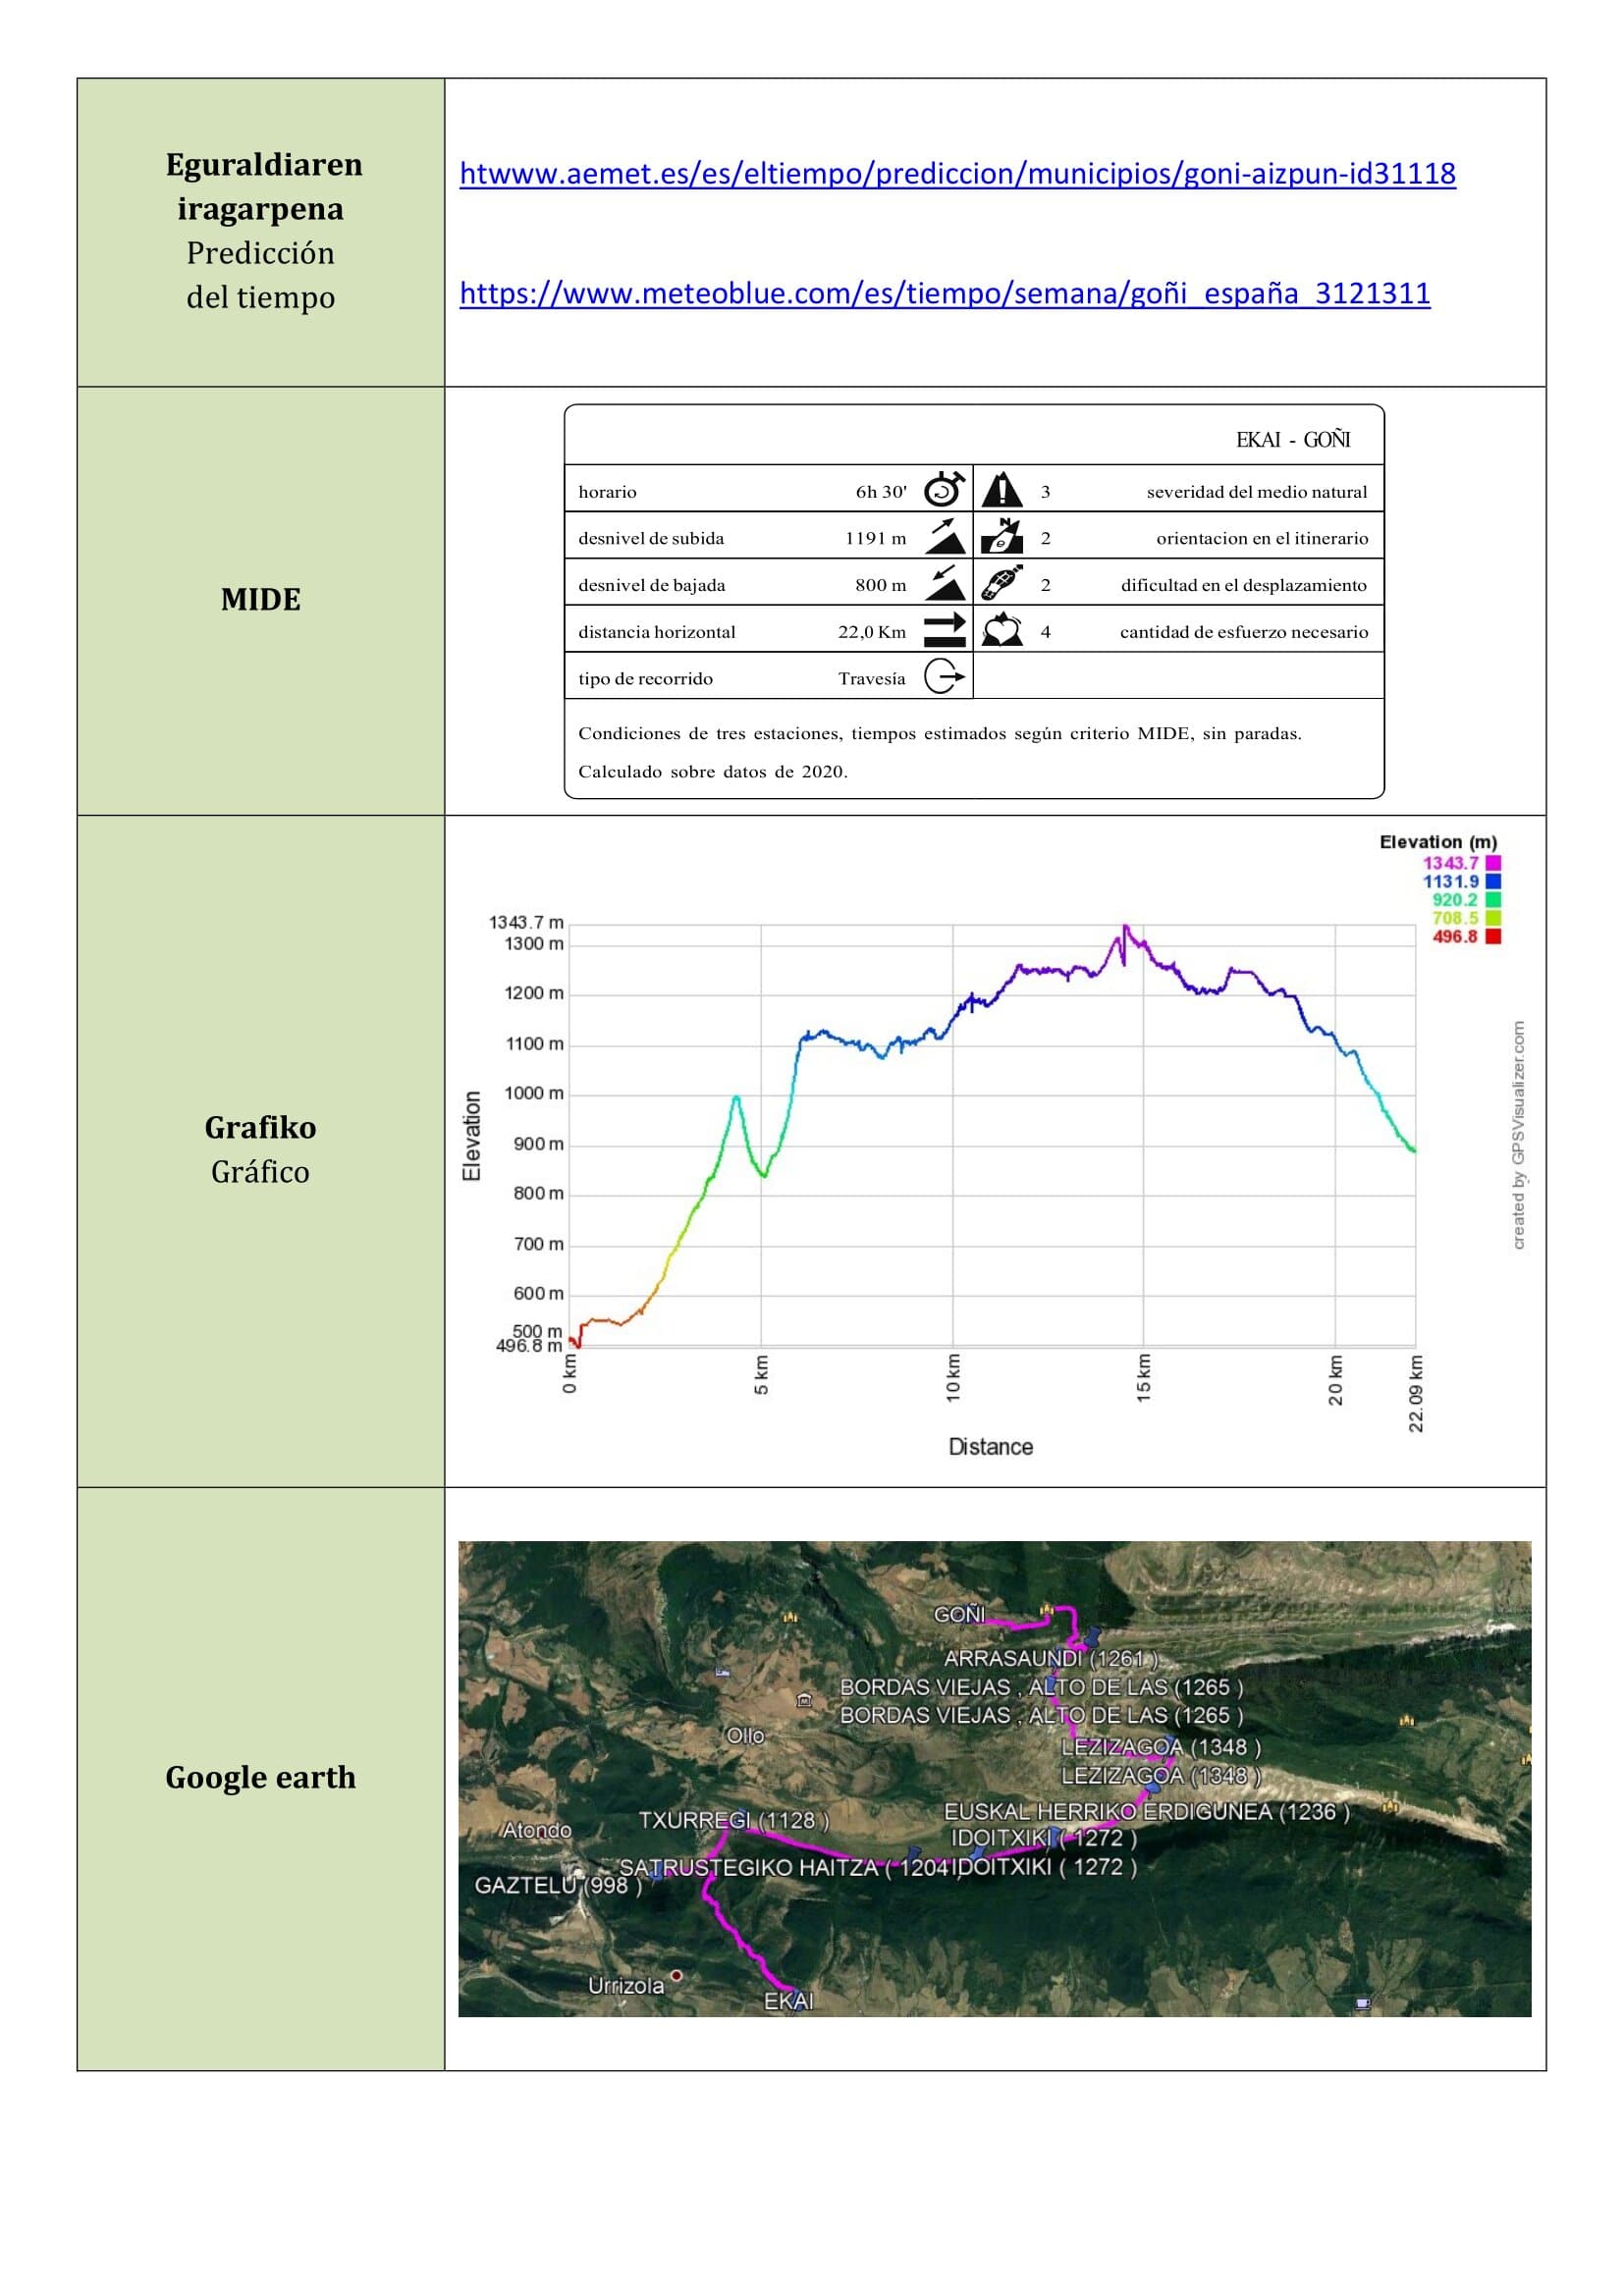Click the boot print difficulty icon
Image resolution: width=1624 pixels, height=2296 pixels.
1001,583
